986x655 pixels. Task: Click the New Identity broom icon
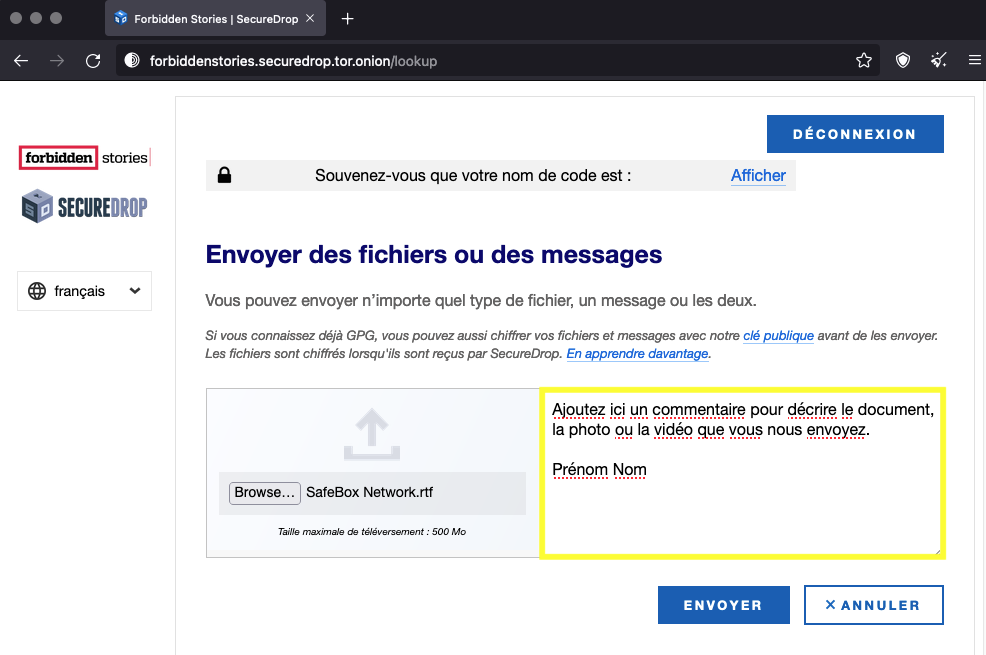[x=938, y=61]
